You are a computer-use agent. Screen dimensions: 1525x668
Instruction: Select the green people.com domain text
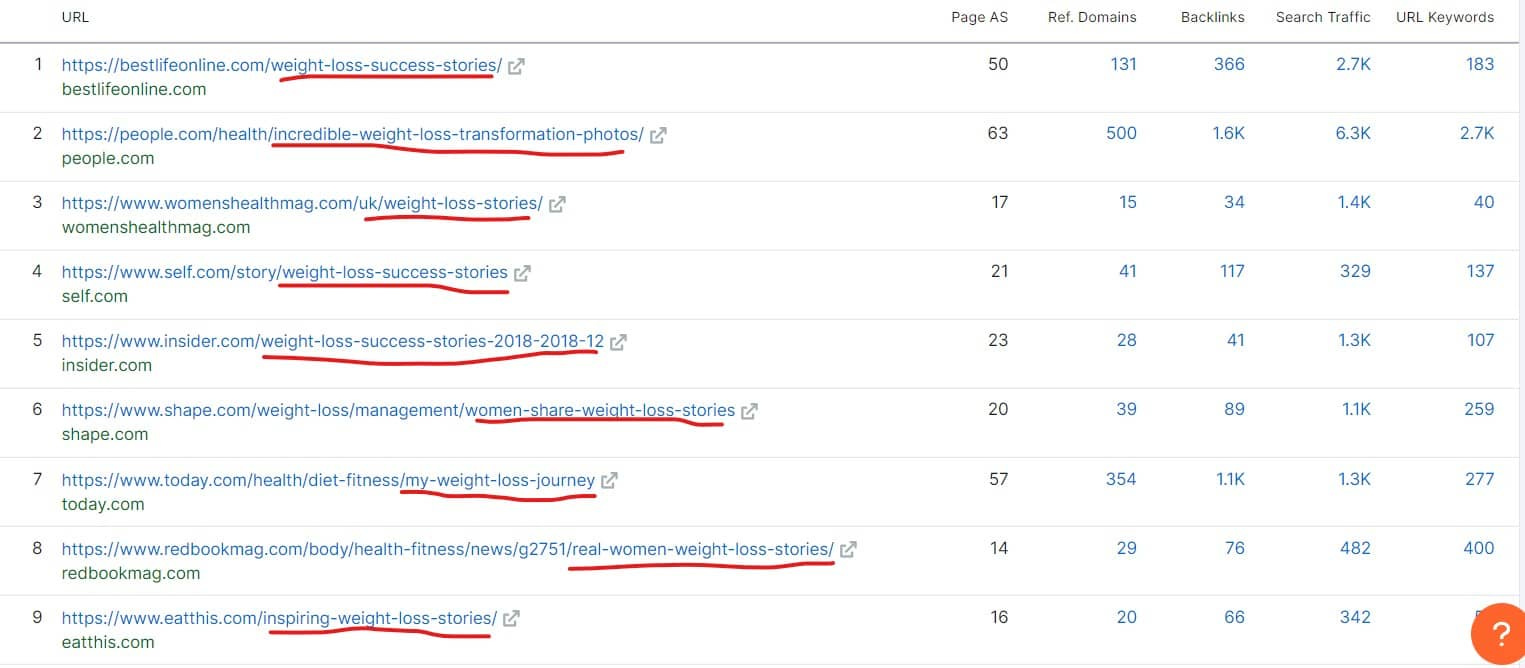(108, 158)
